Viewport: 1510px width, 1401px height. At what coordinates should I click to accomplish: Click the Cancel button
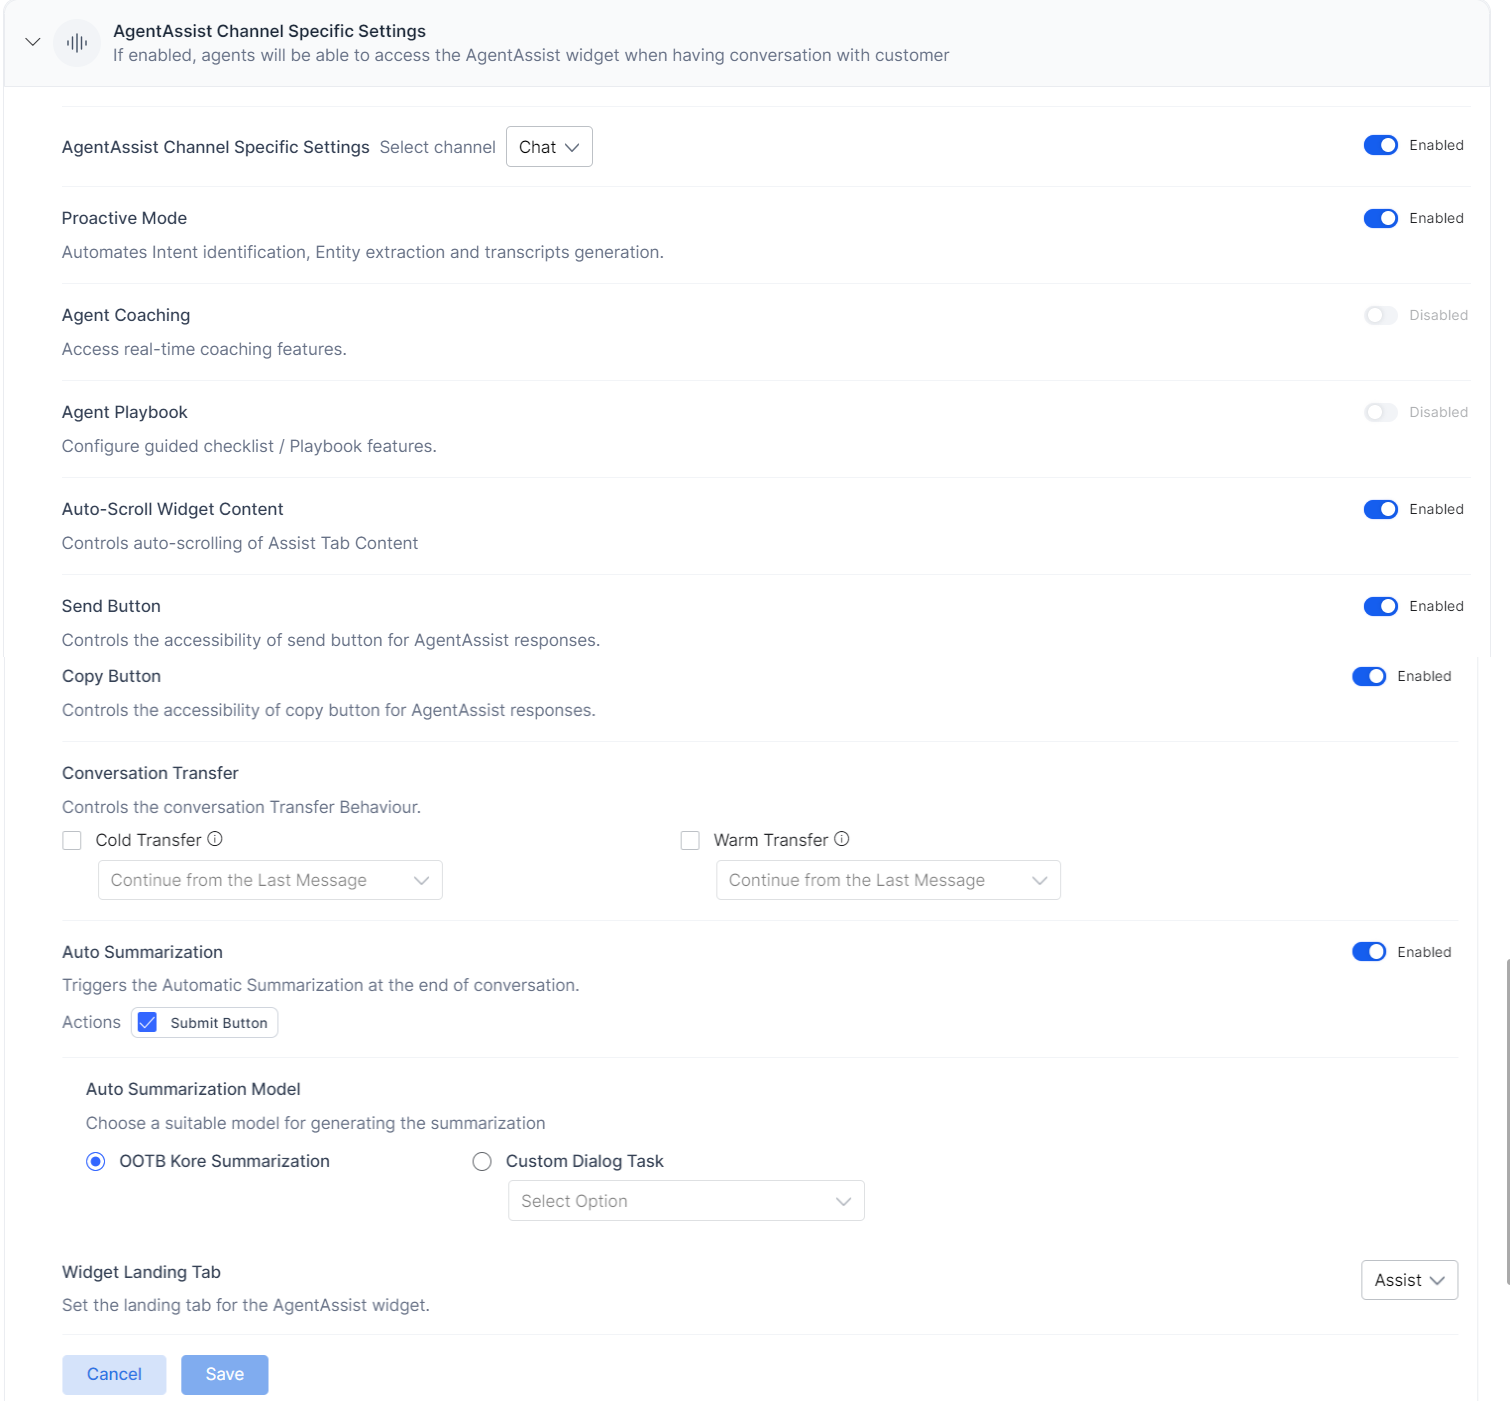click(x=113, y=1374)
